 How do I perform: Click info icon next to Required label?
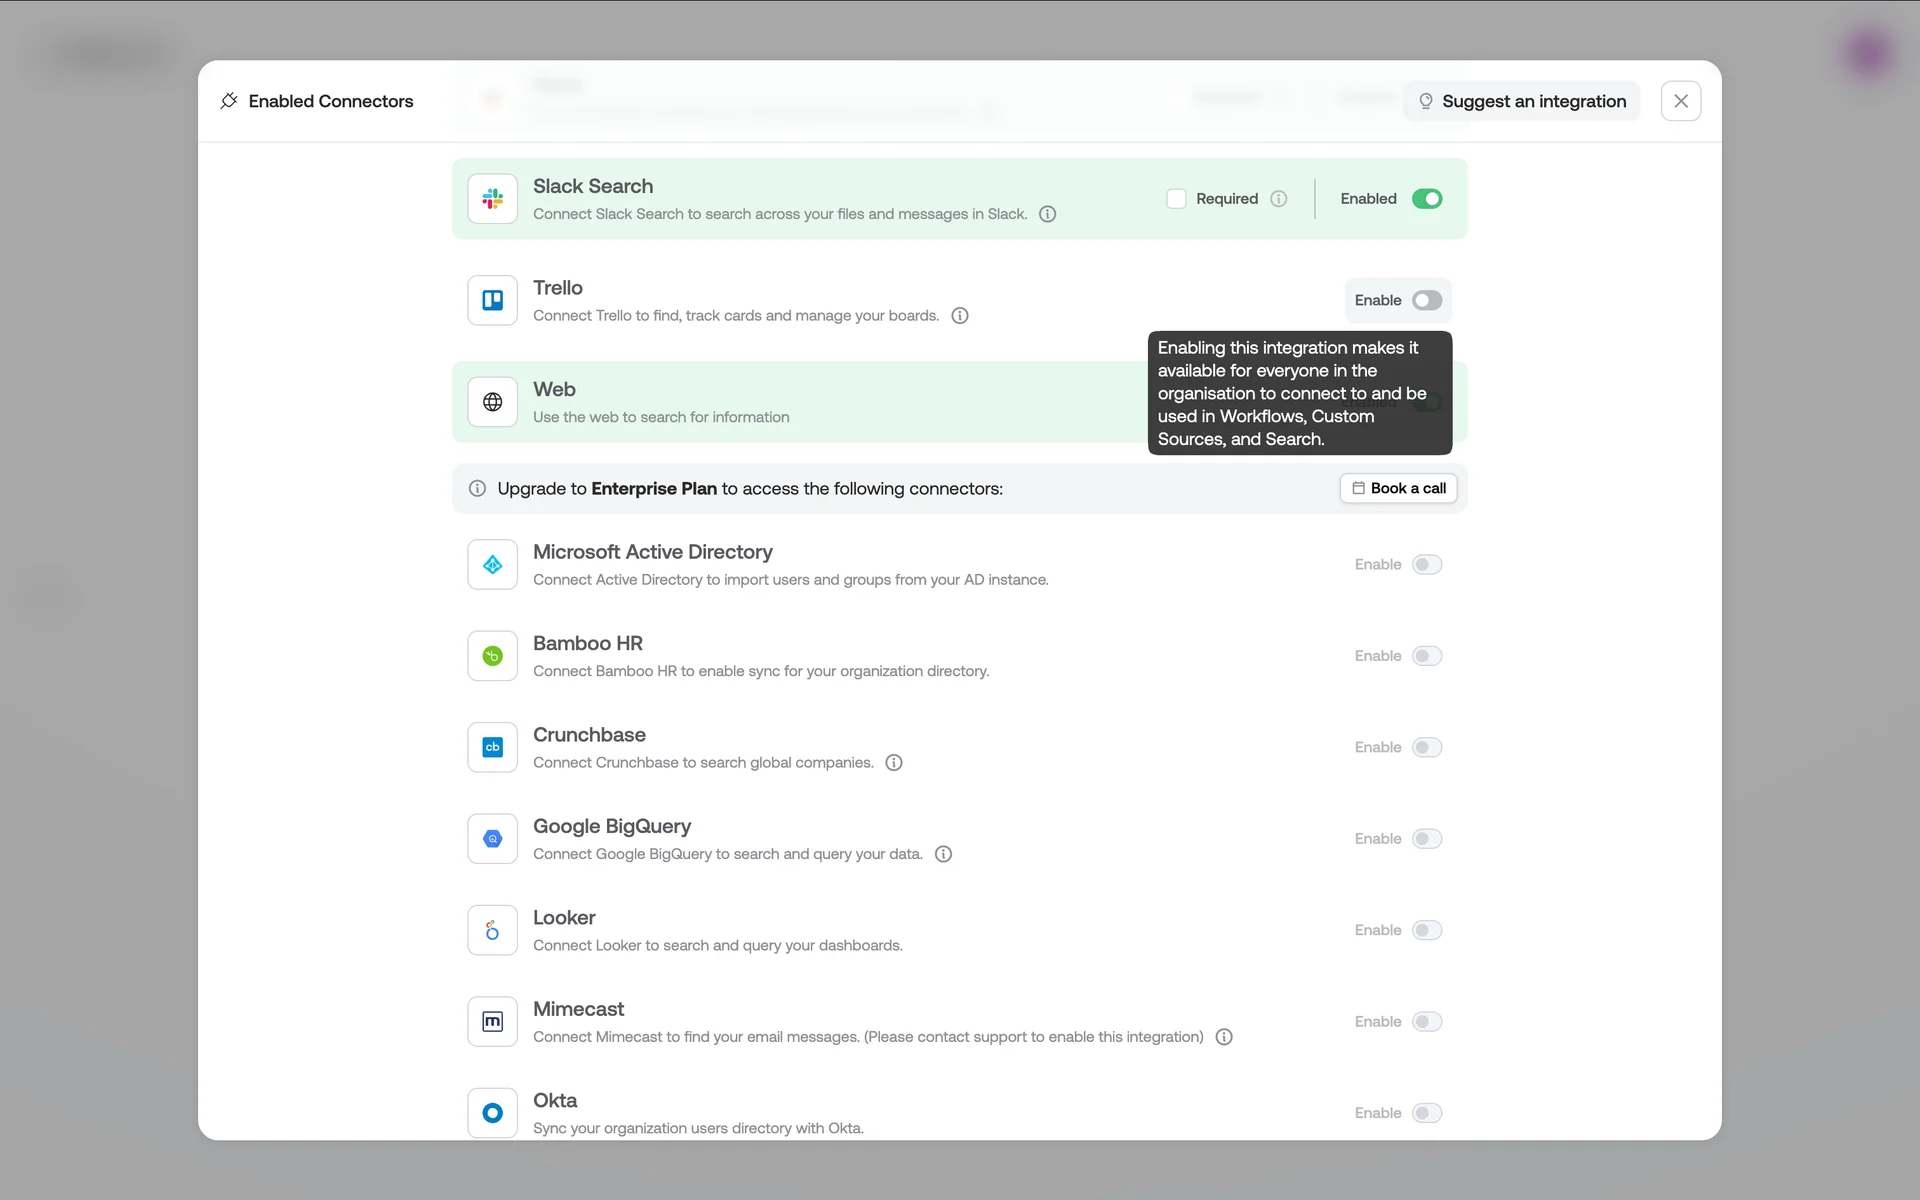(x=1278, y=199)
